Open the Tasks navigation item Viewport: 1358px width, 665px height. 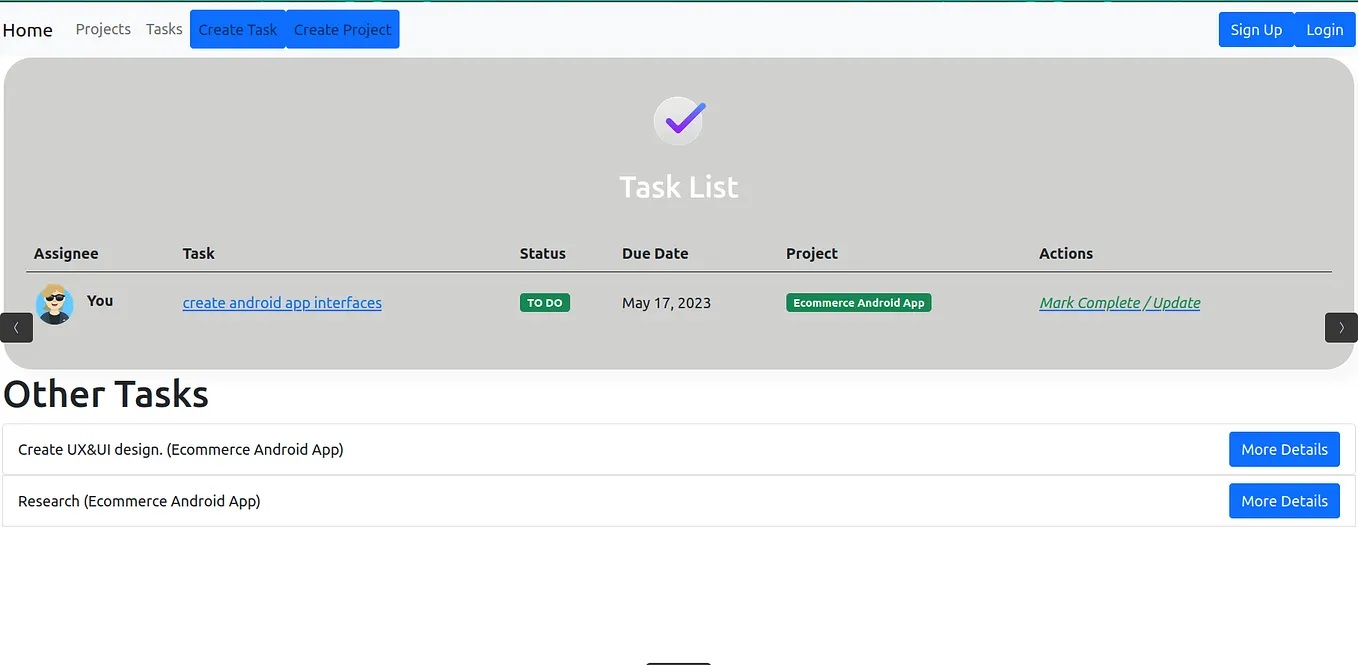pyautogui.click(x=163, y=29)
